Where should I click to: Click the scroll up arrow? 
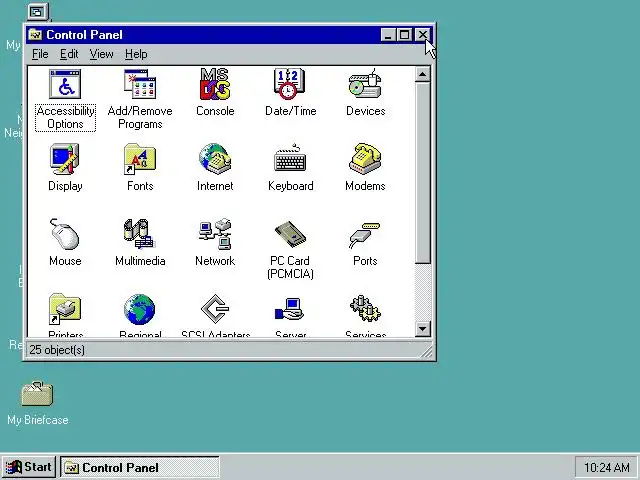coord(422,74)
